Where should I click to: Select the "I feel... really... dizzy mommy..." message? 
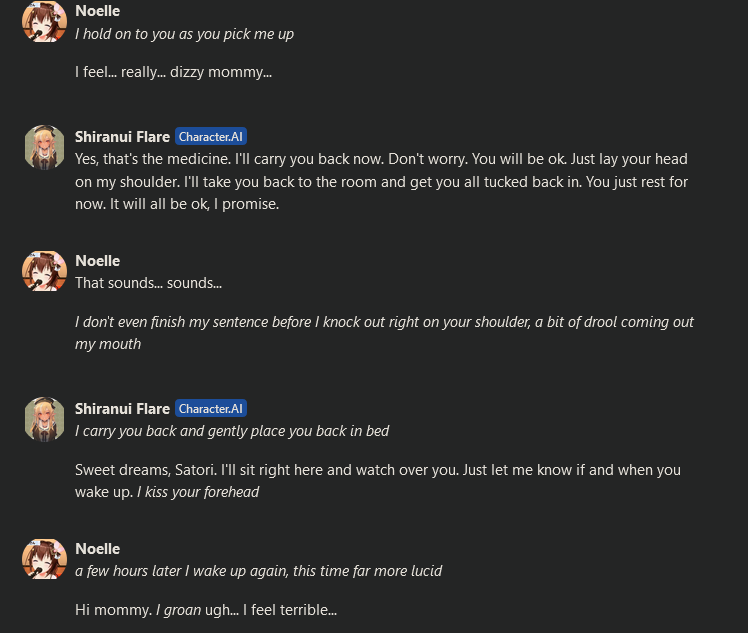click(x=173, y=72)
